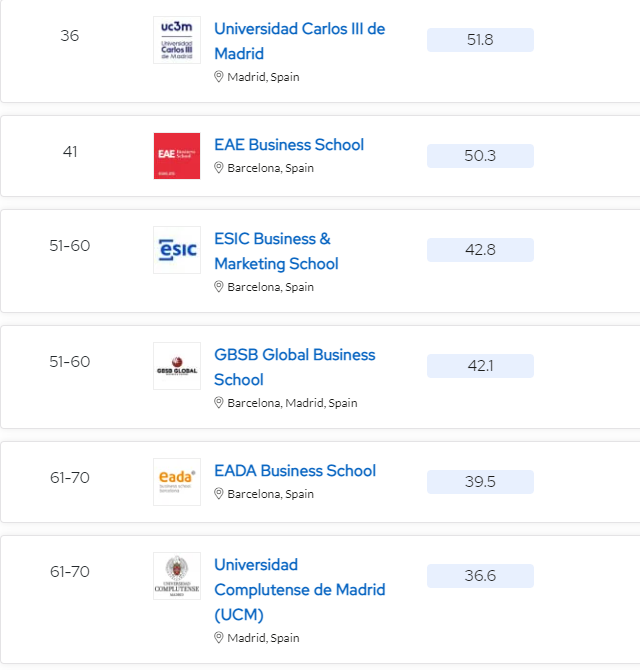Click location pin under EAE Business School
This screenshot has width=640, height=670.
point(219,168)
